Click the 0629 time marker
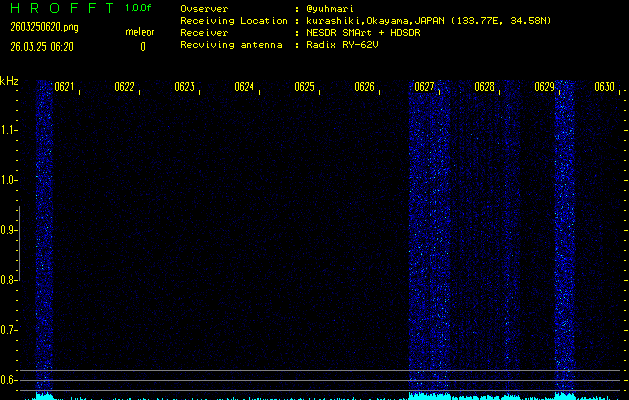The width and height of the screenshot is (629, 400). [544, 87]
